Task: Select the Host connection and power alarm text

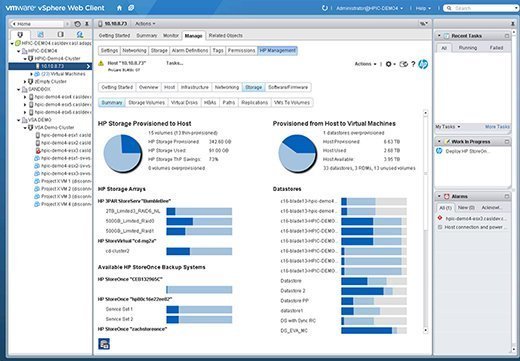Action: 476,227
